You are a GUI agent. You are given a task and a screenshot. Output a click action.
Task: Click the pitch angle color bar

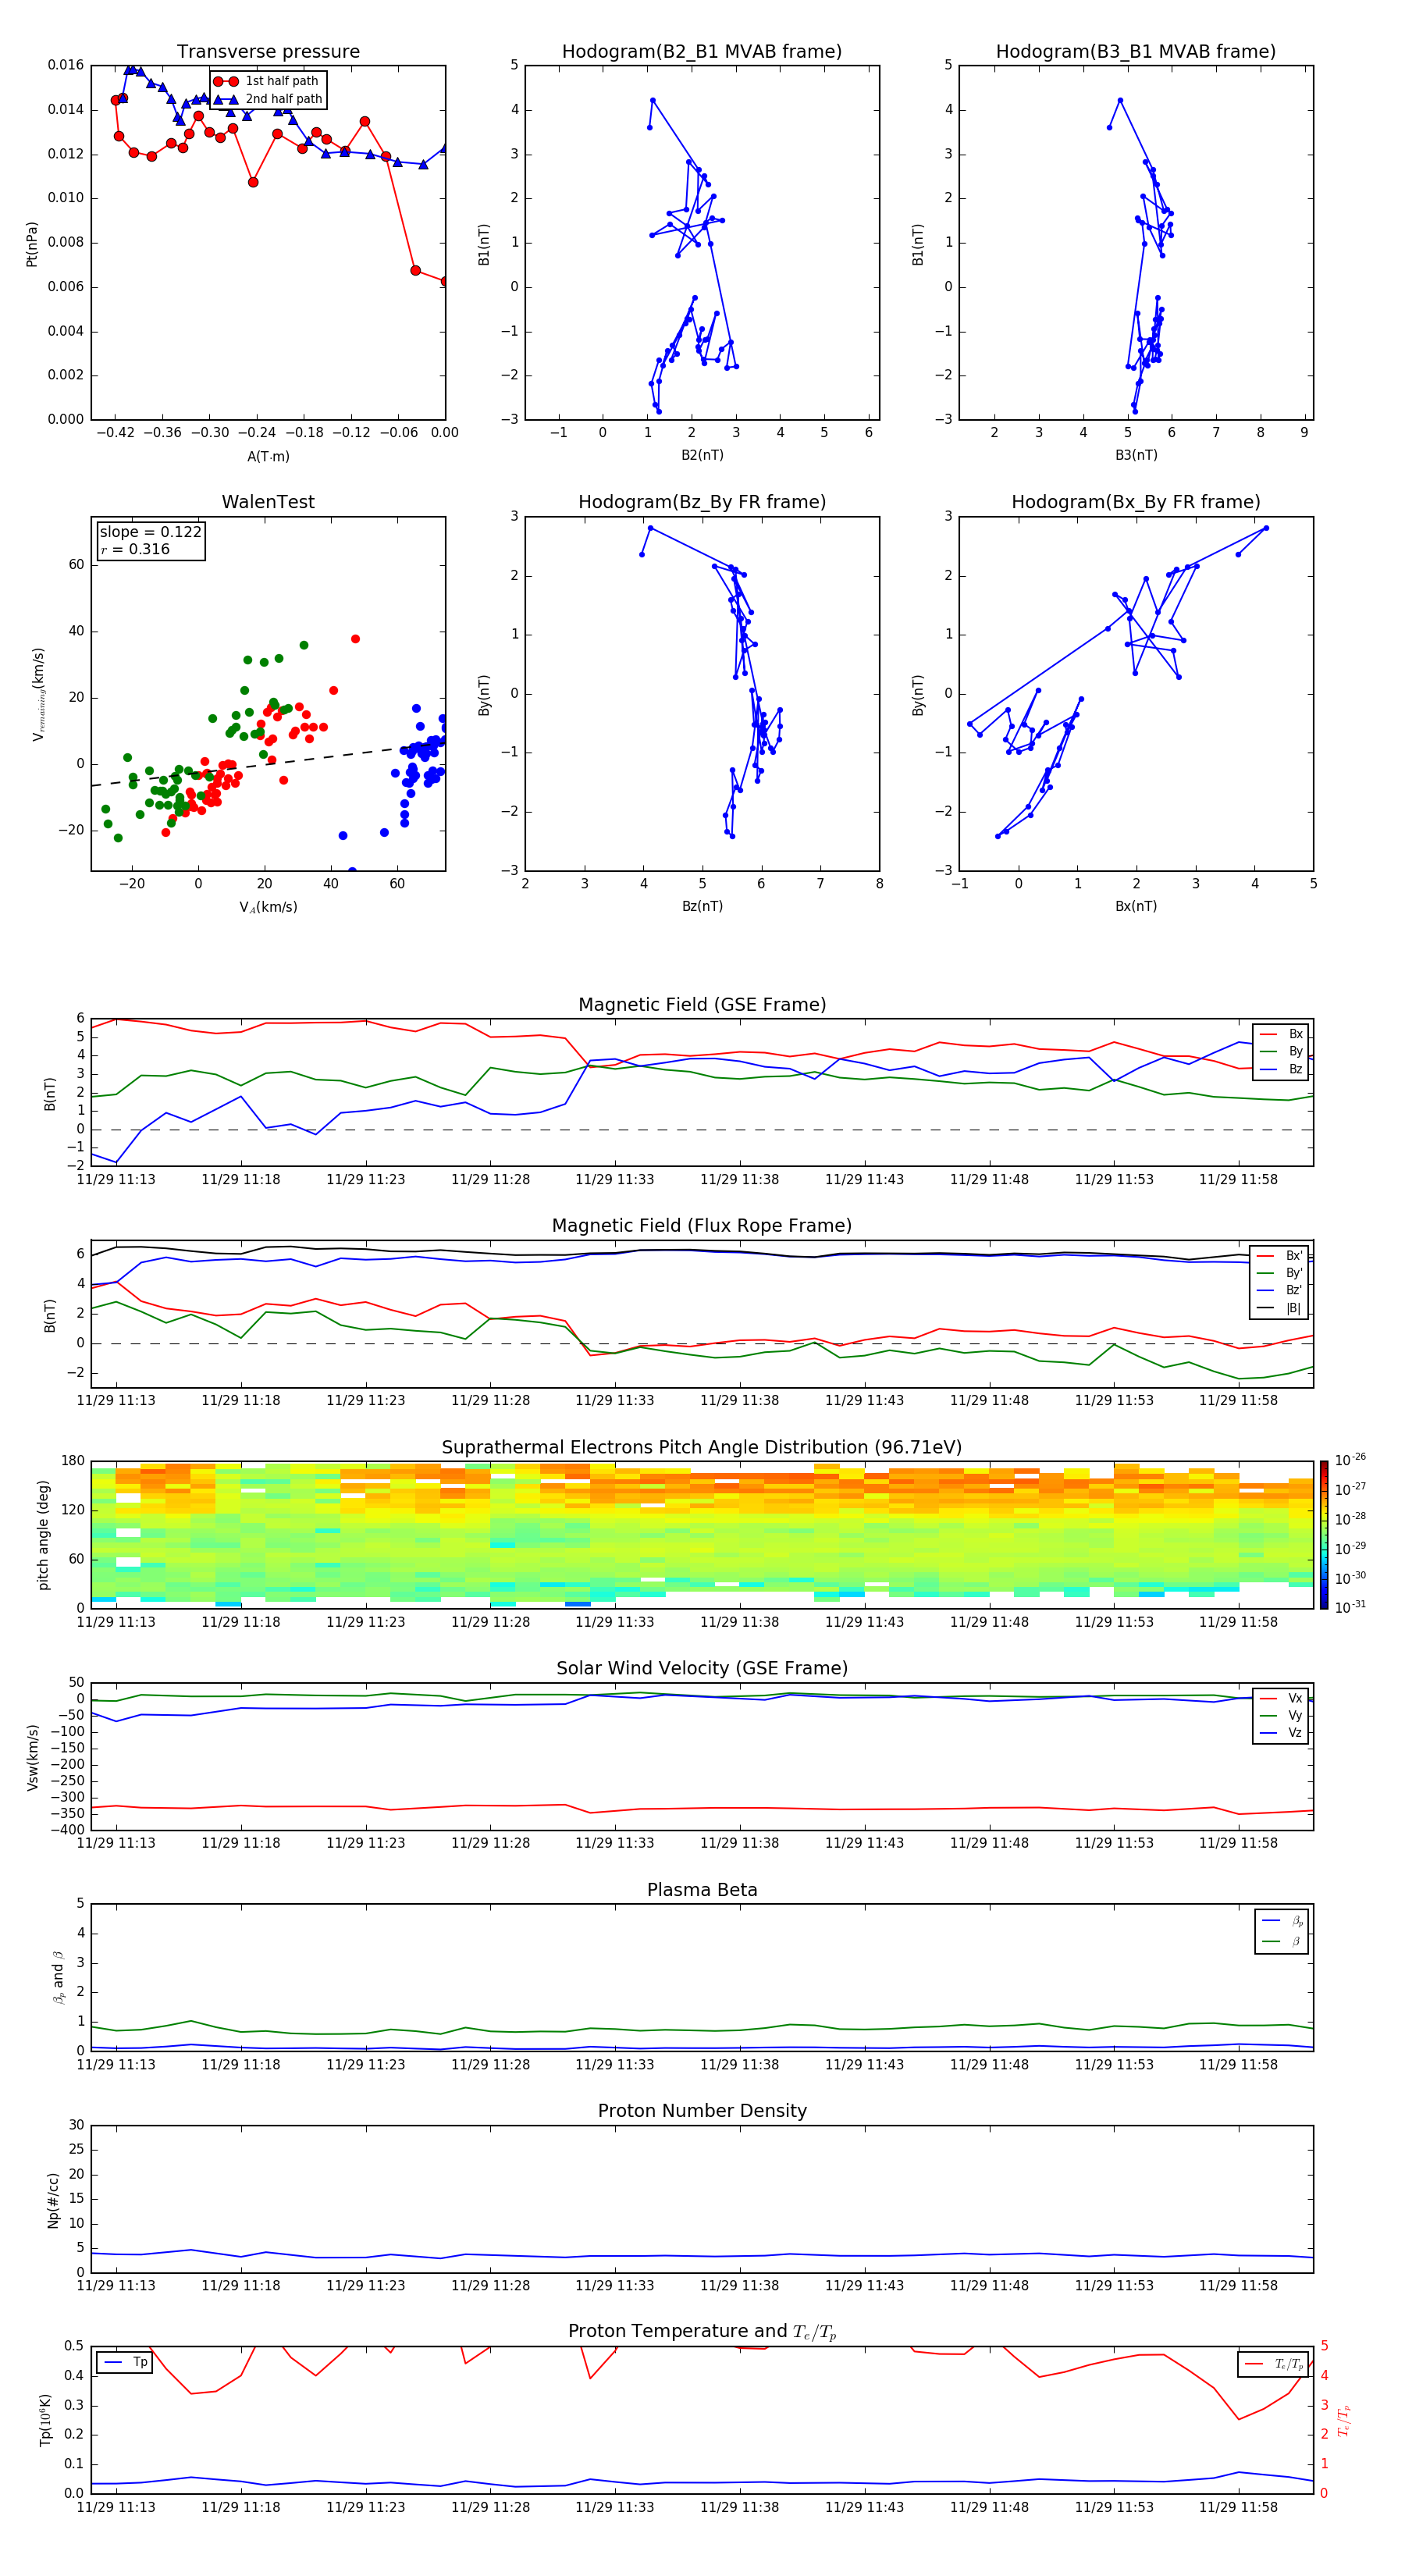(x=1324, y=1535)
